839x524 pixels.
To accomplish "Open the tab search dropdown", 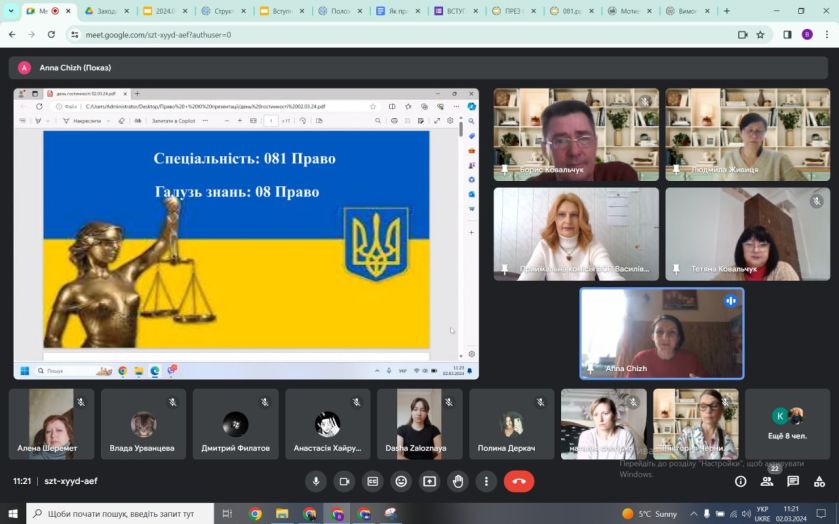I will 11,11.
